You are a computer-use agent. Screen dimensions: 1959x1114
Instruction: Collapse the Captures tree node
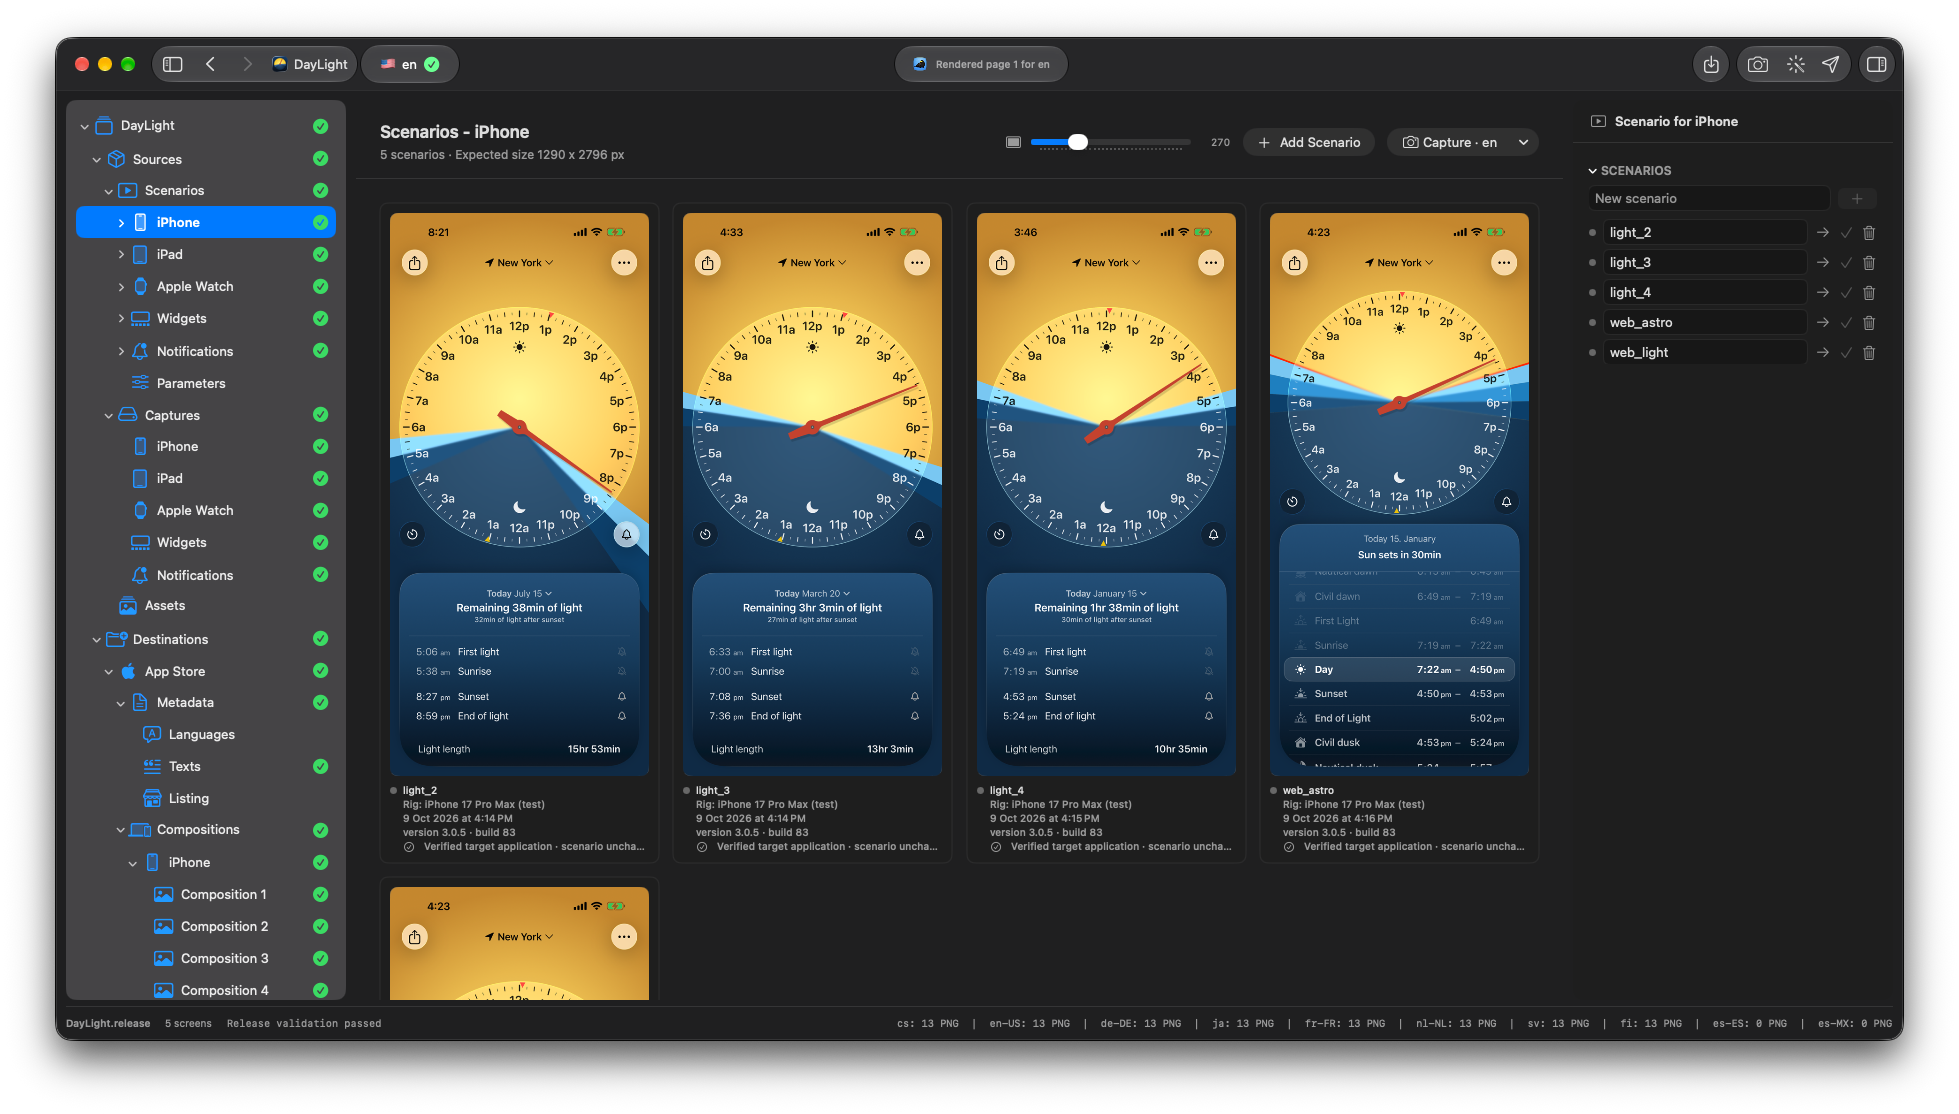pyautogui.click(x=109, y=415)
